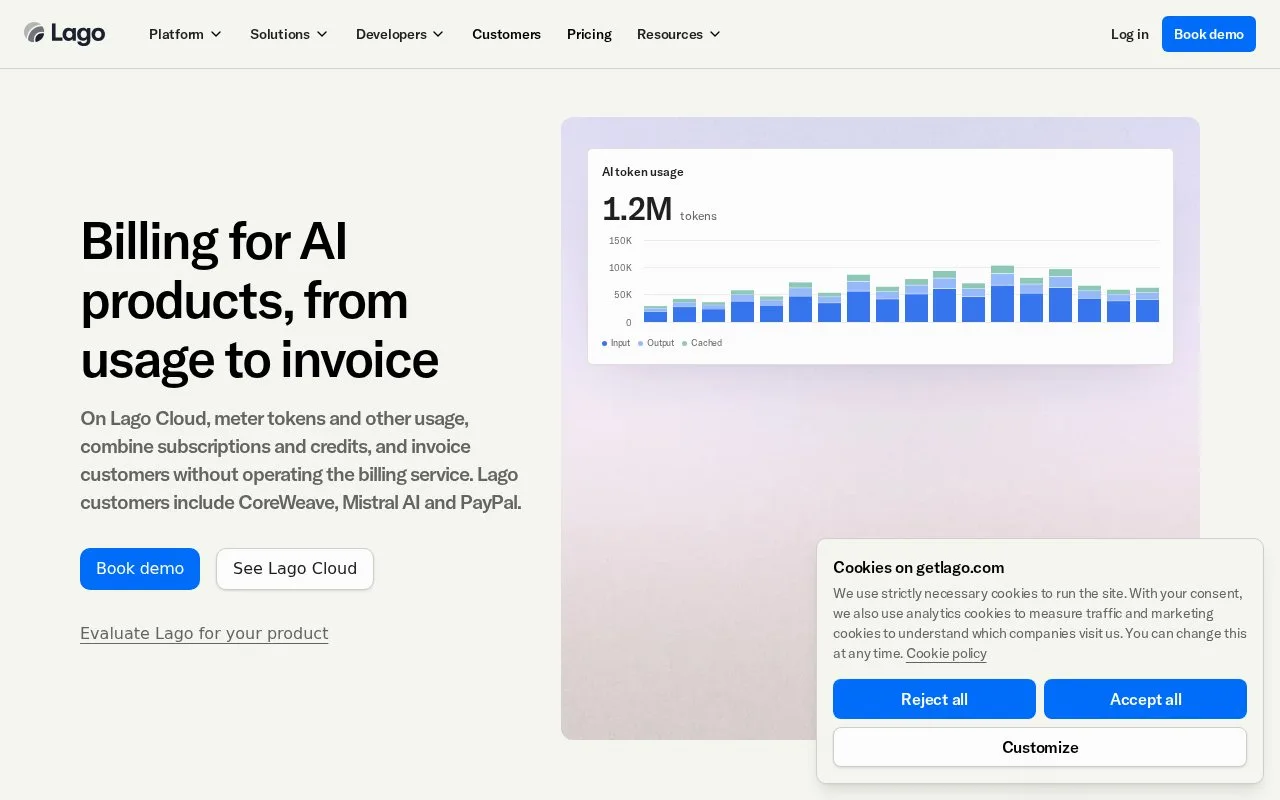The height and width of the screenshot is (800, 1280).
Task: Customize cookie preferences
Action: (1040, 747)
